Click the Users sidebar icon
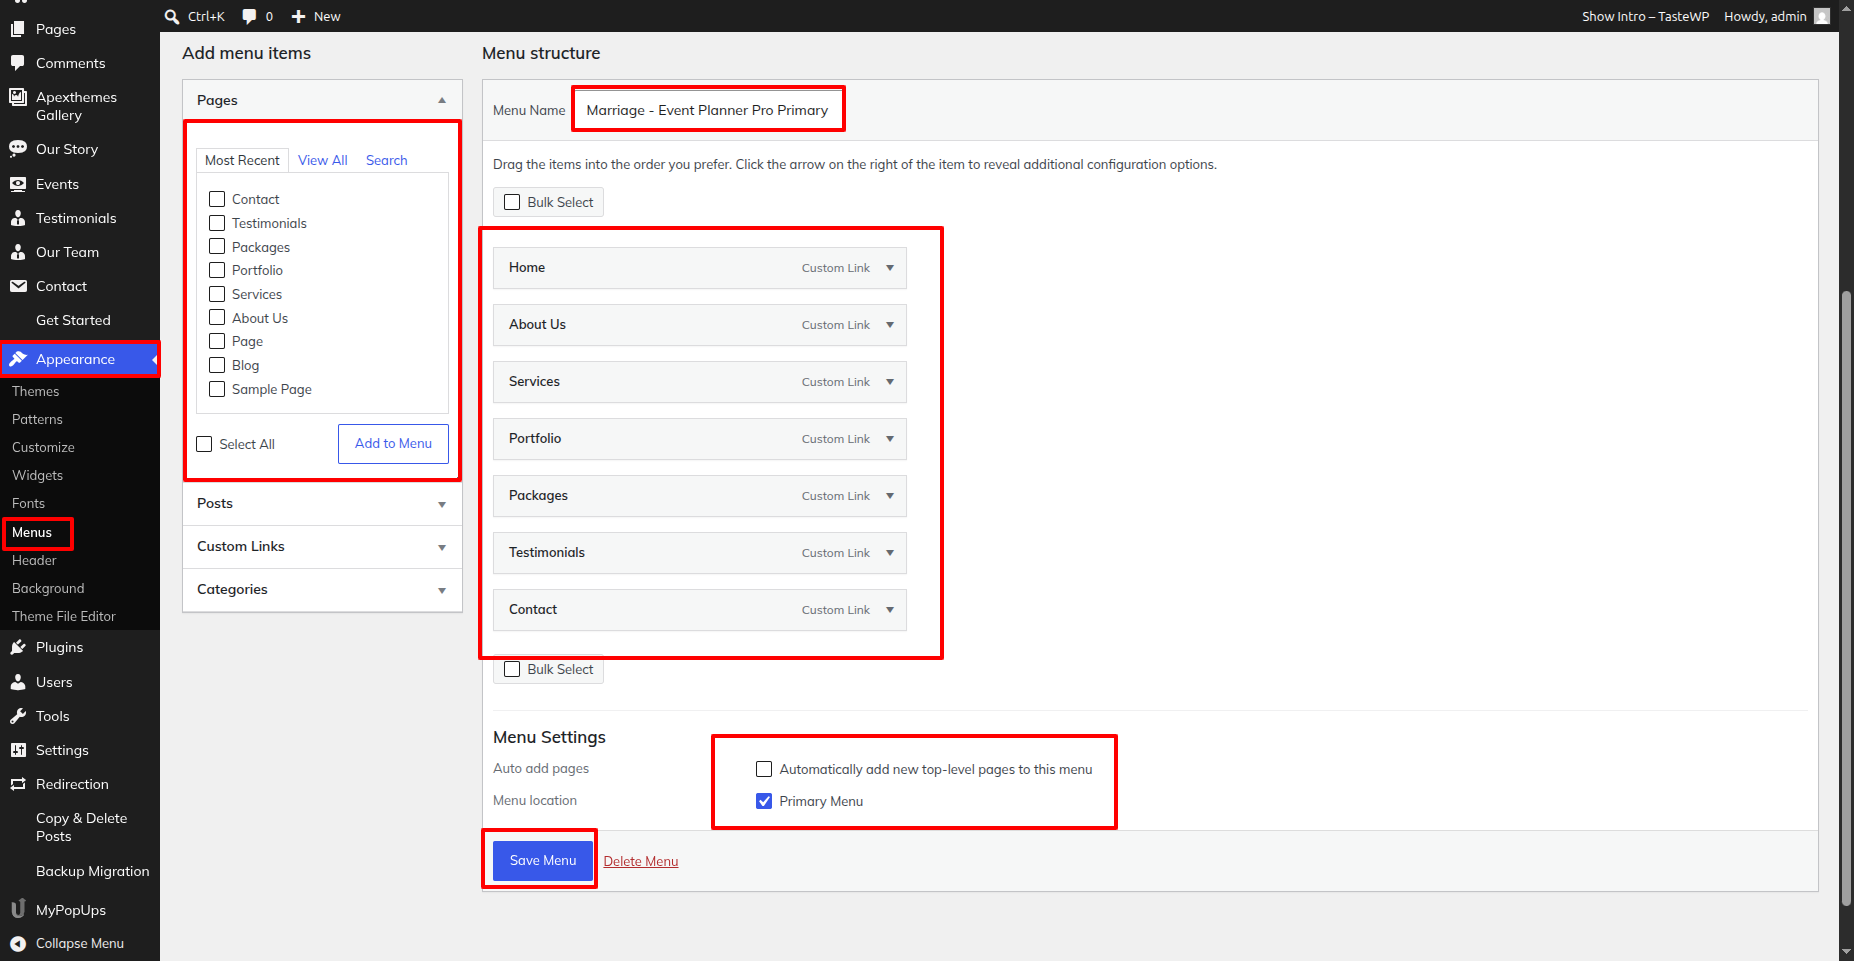The image size is (1854, 961). (x=18, y=682)
